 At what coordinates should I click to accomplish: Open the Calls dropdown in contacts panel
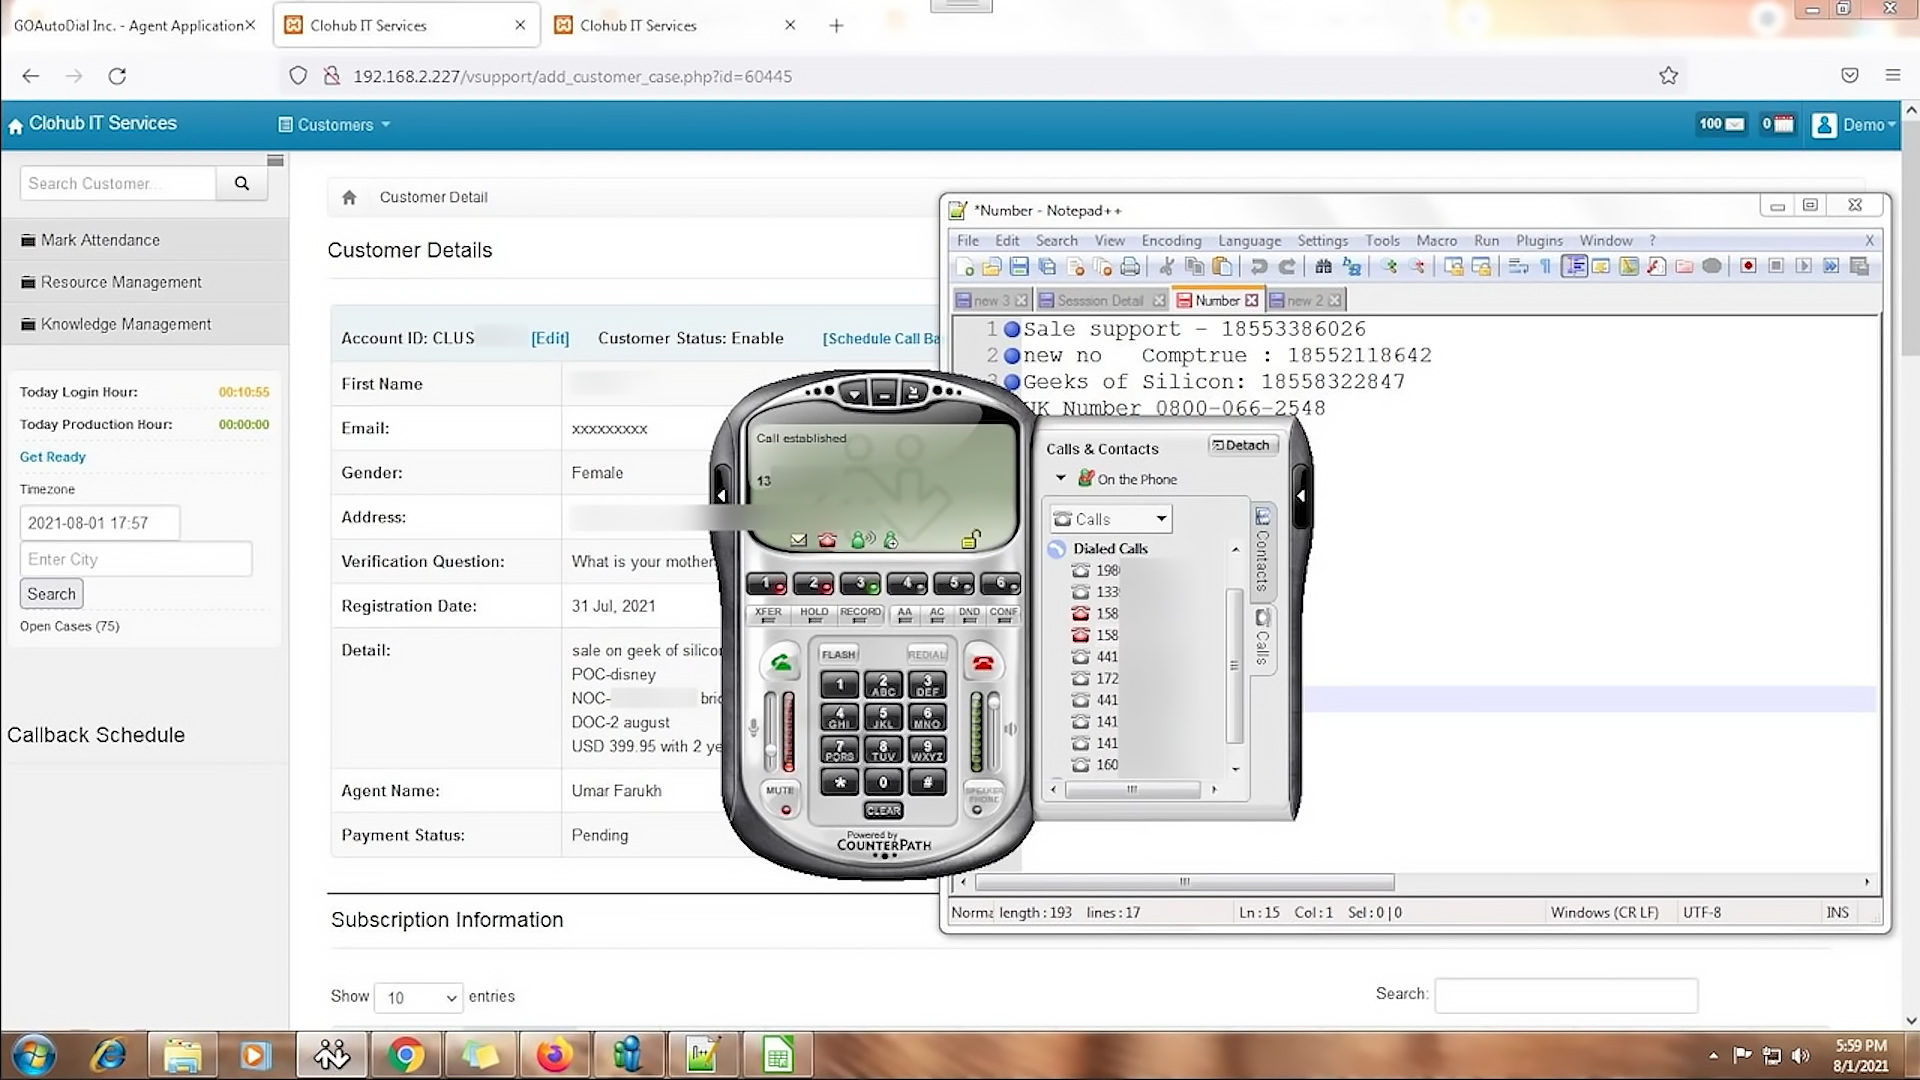[1160, 519]
